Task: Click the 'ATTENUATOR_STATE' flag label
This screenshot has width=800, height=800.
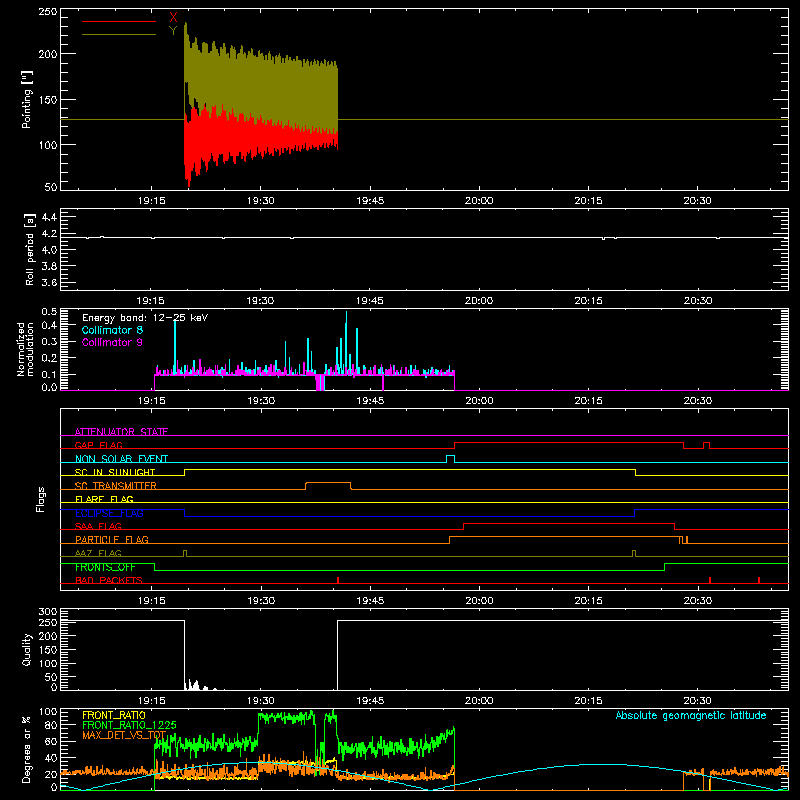Action: (121, 432)
